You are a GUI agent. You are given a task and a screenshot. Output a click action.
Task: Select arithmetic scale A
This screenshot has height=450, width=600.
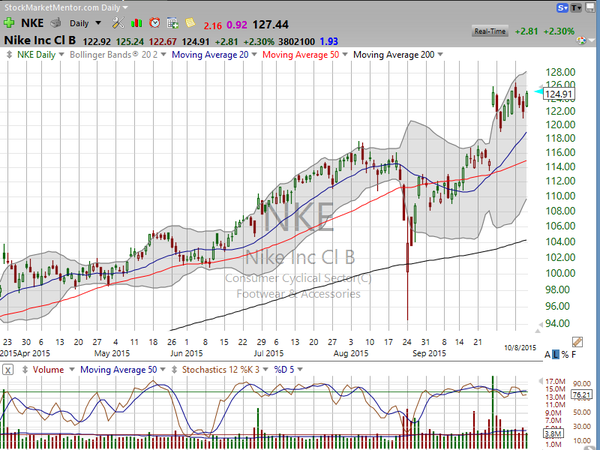547,355
